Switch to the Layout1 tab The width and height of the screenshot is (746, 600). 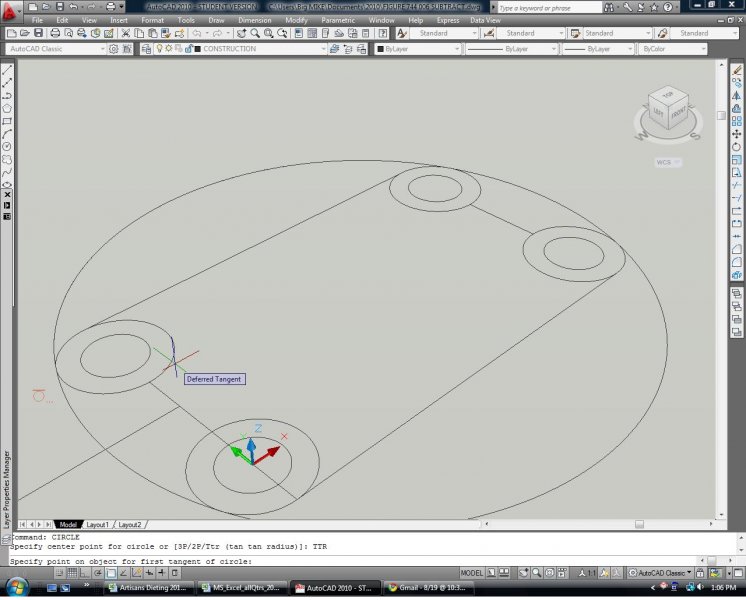(97, 524)
